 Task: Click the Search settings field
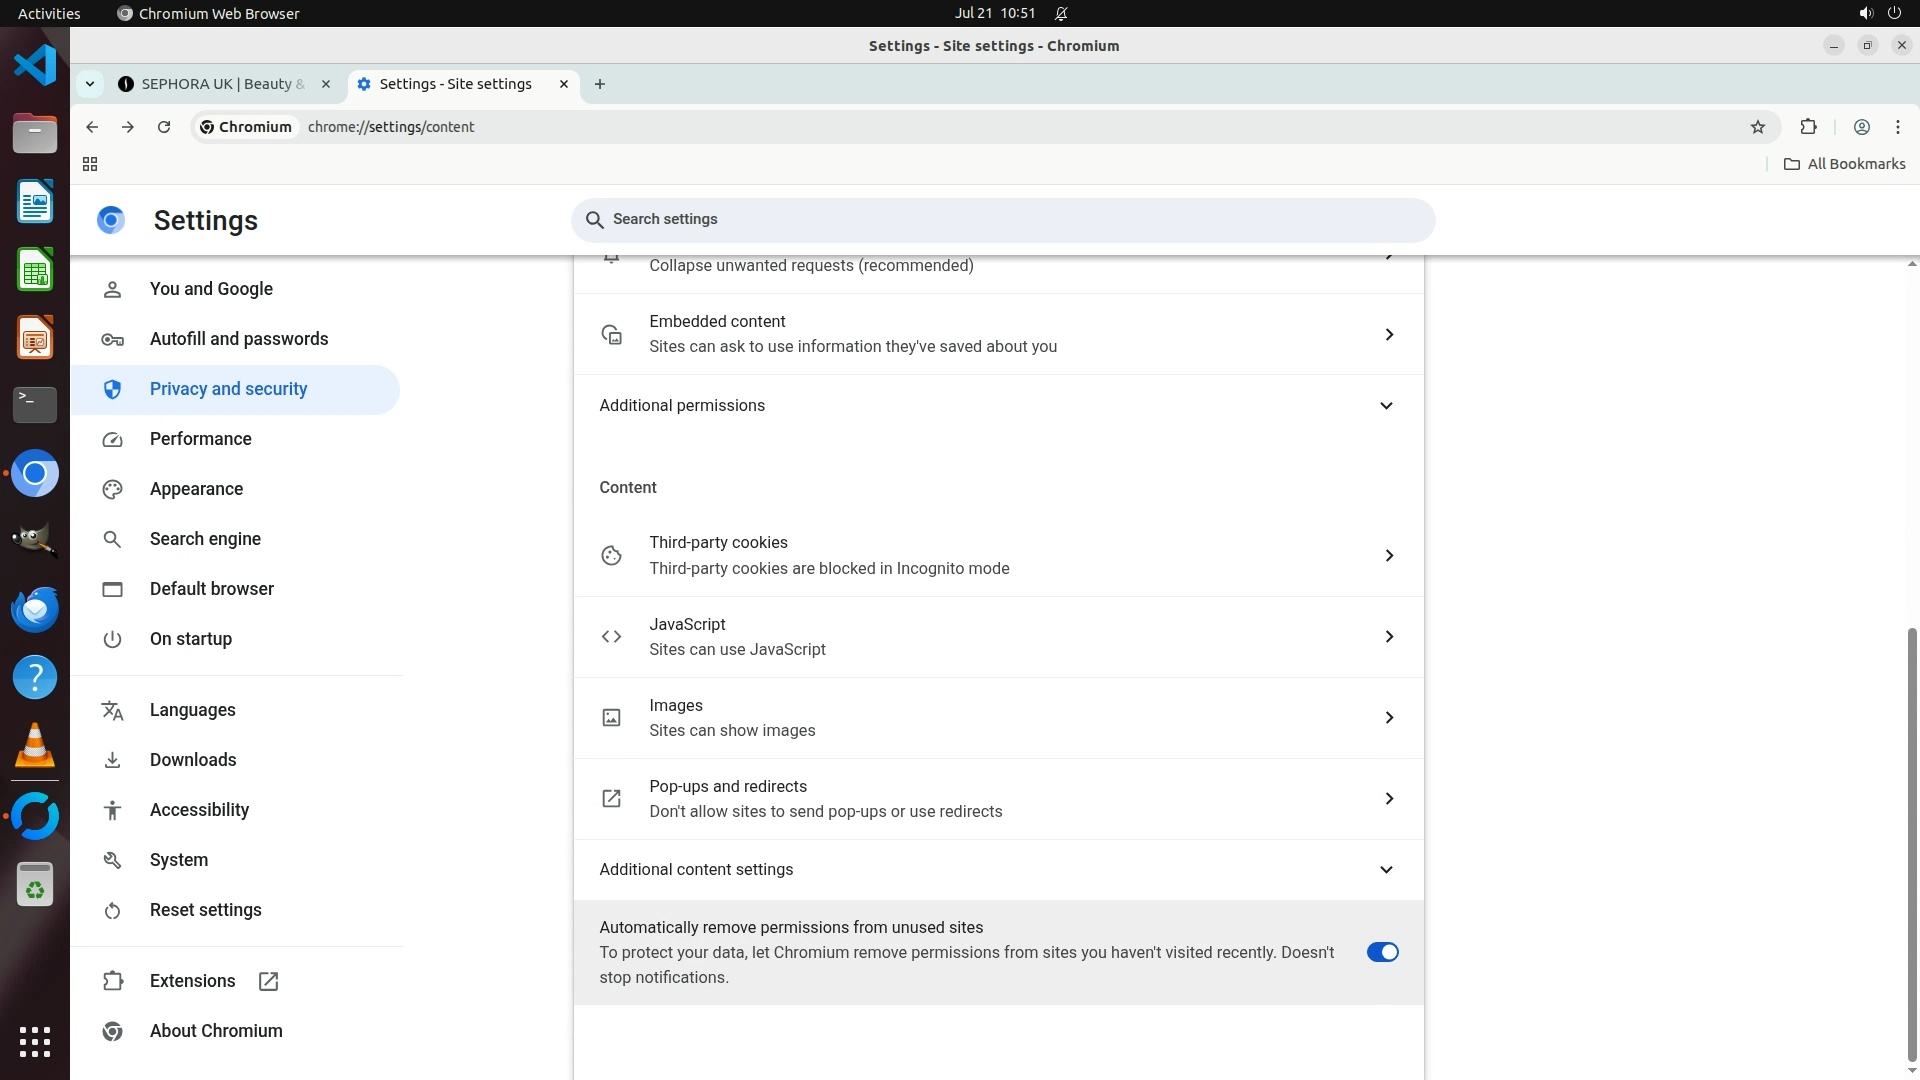point(1002,219)
